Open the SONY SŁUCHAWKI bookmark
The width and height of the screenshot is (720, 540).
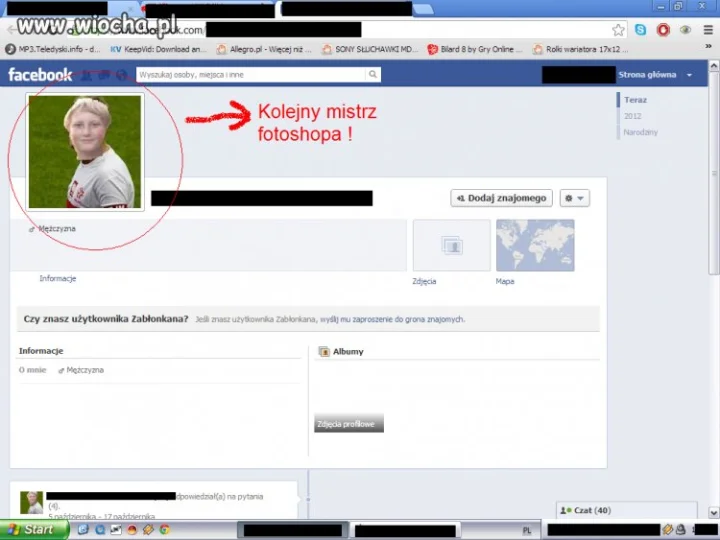(370, 49)
